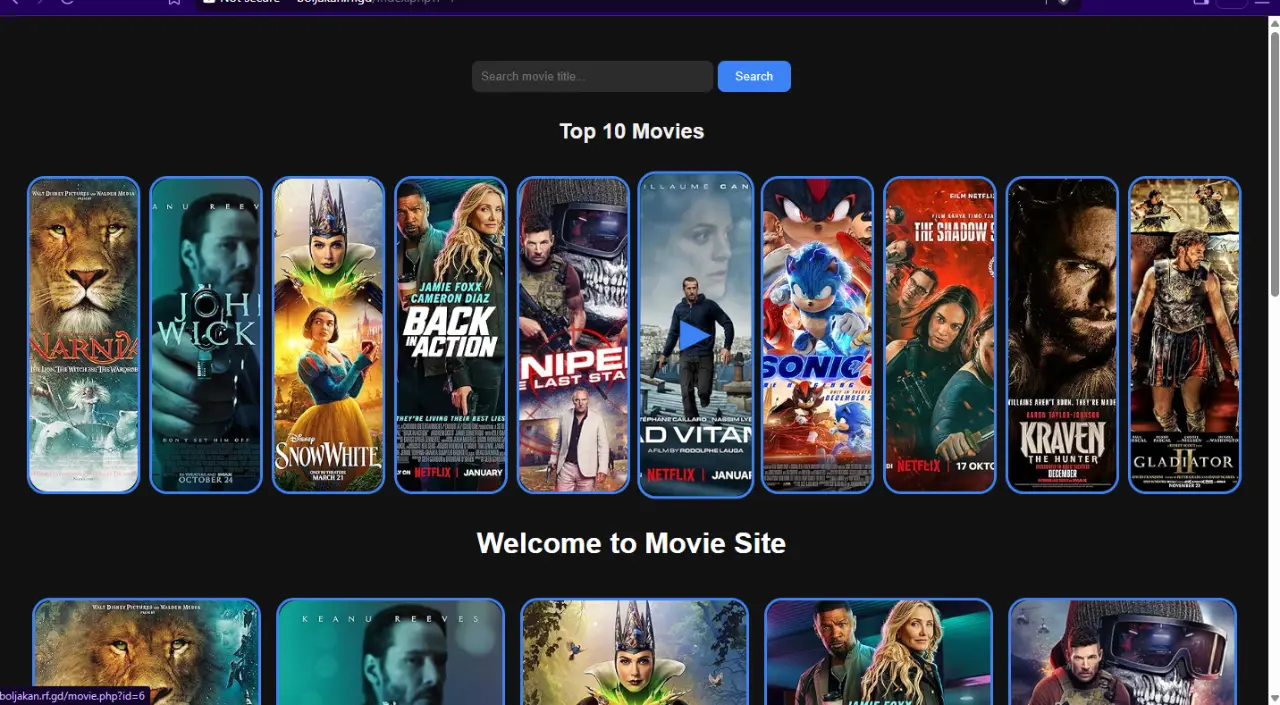Click the play icon on Ad Vitam poster
The image size is (1280, 705).
[x=694, y=336]
